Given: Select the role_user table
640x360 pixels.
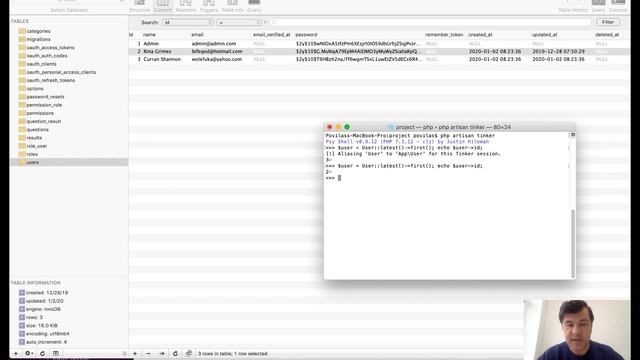Looking at the screenshot, I should [36, 146].
